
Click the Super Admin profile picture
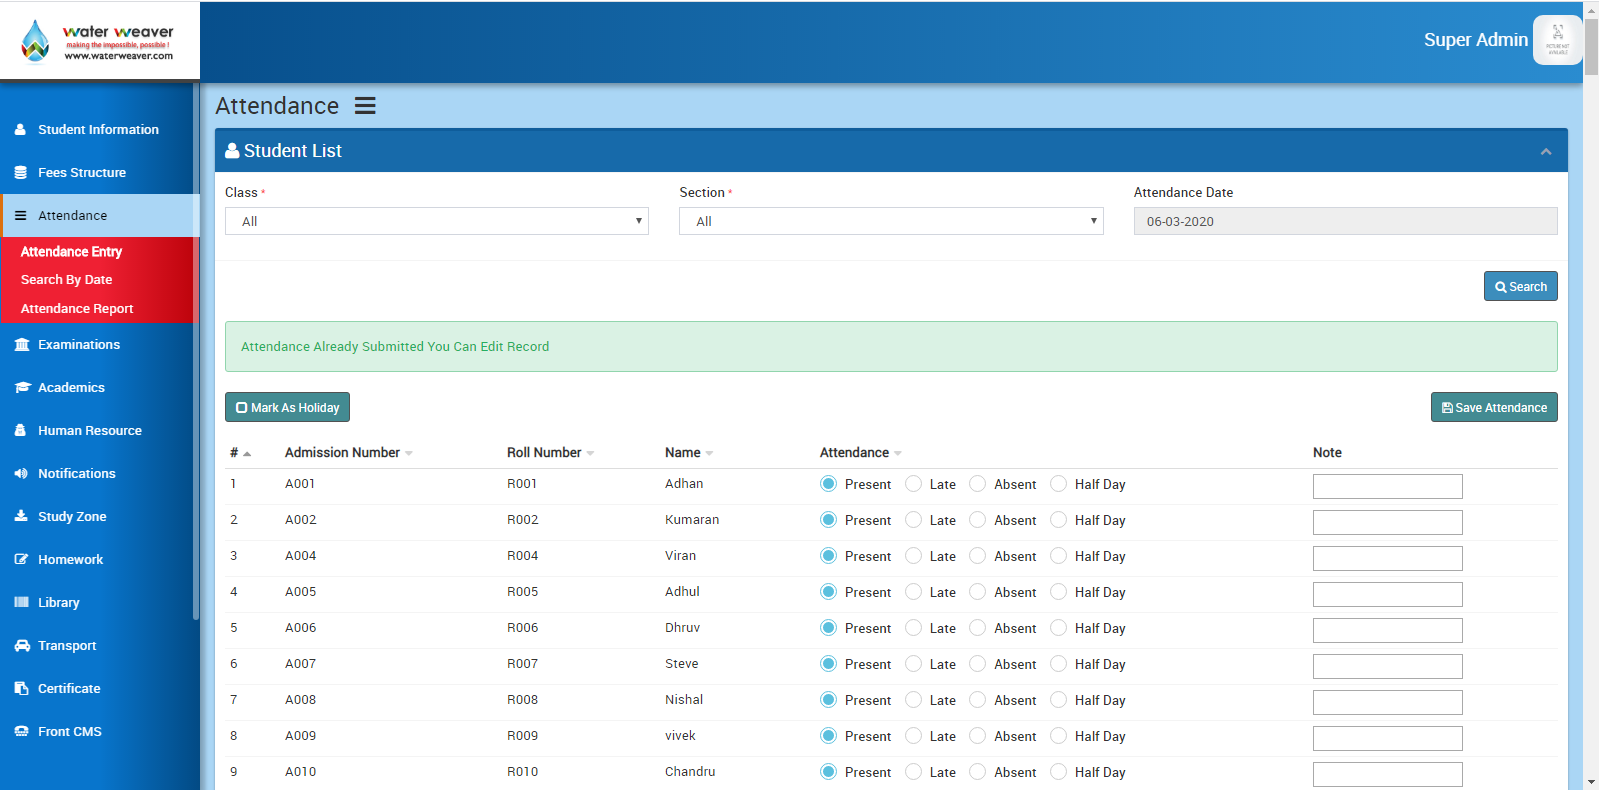[x=1556, y=40]
